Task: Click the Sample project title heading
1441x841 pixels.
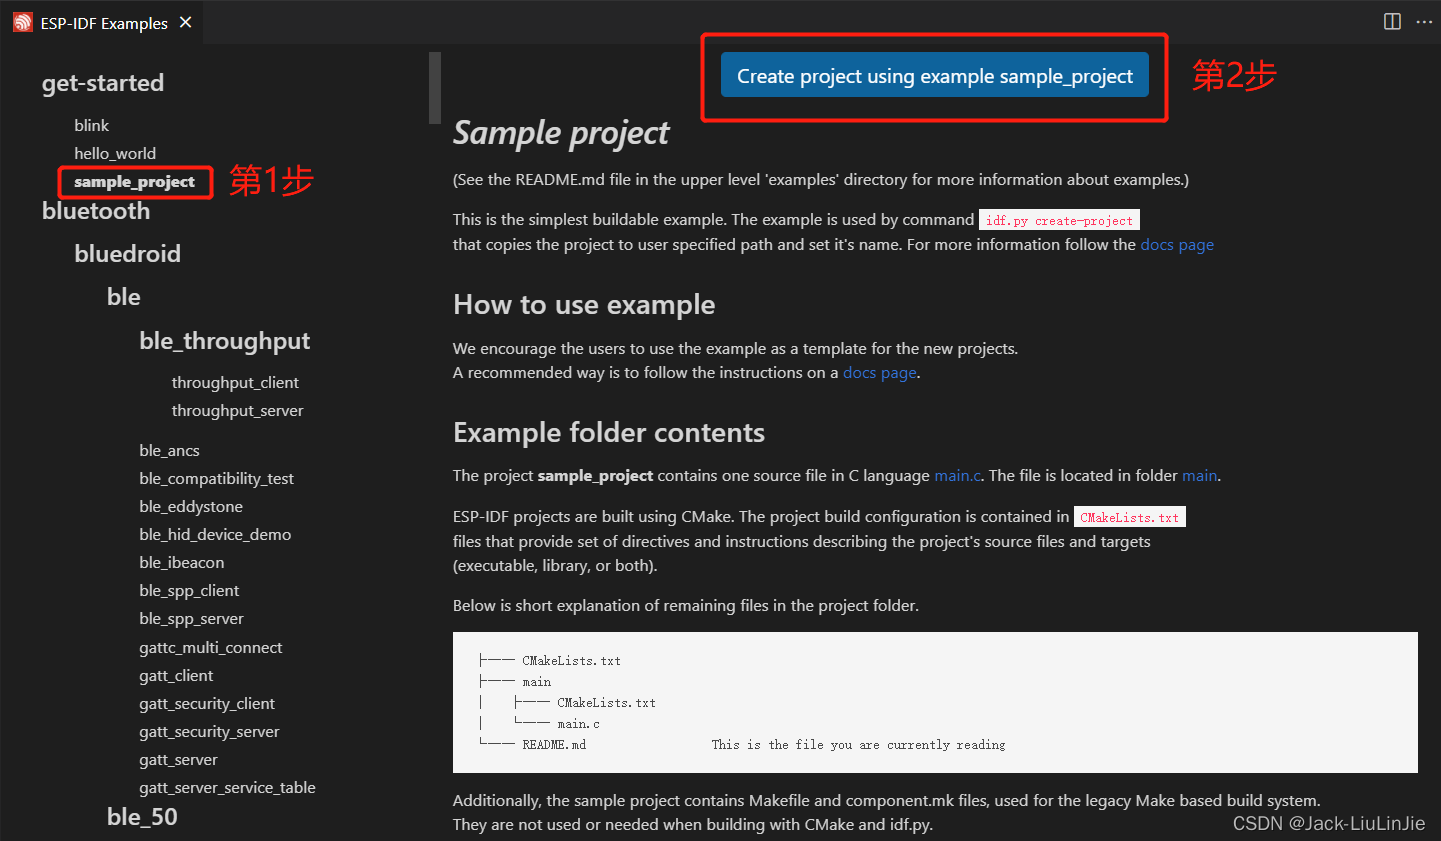Action: (561, 133)
